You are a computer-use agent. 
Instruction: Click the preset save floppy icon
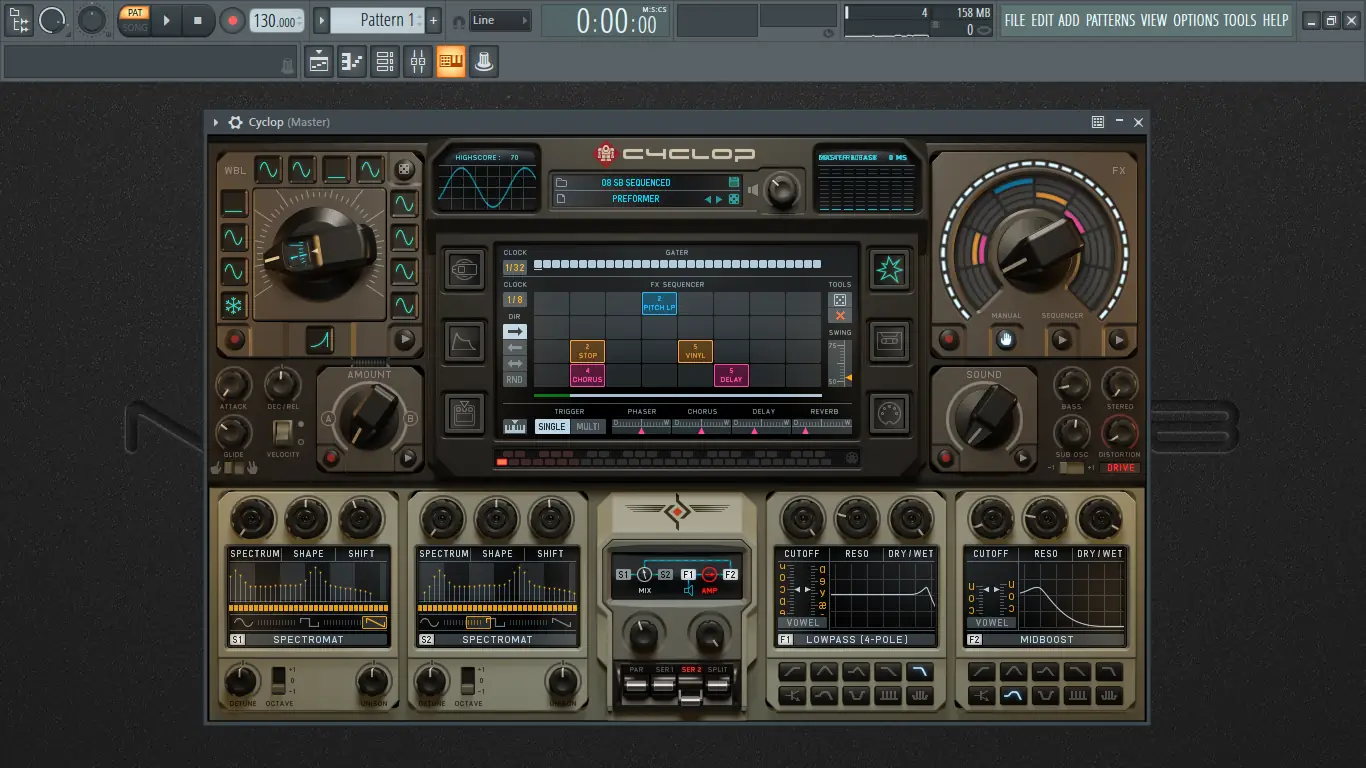[x=735, y=183]
